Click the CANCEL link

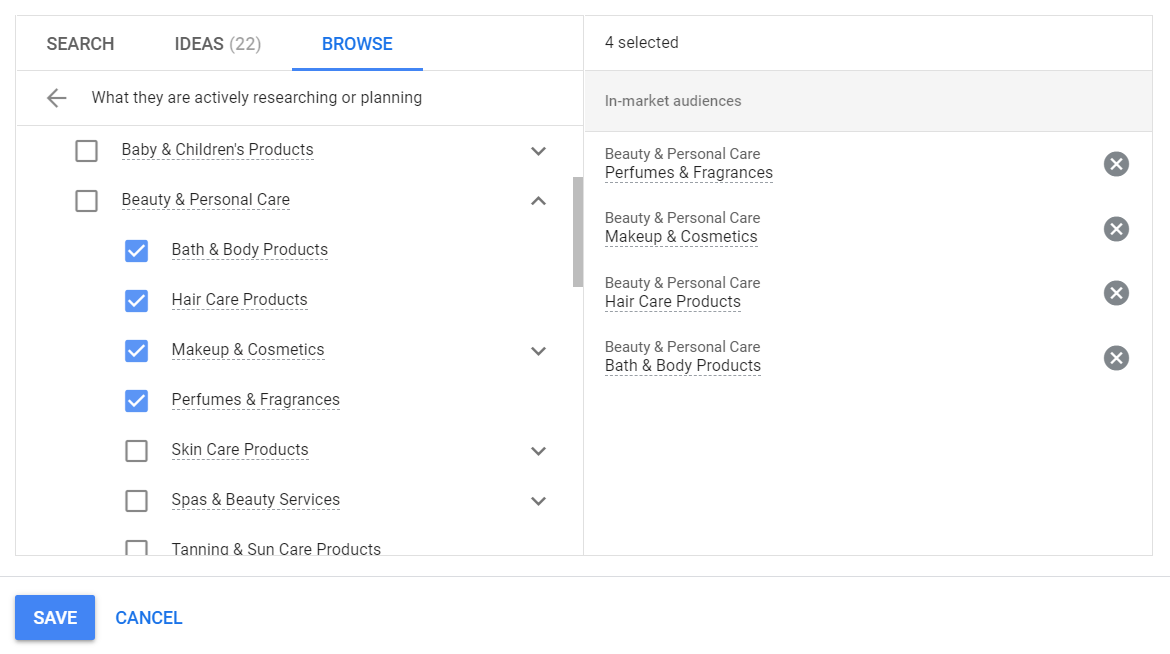coord(148,617)
